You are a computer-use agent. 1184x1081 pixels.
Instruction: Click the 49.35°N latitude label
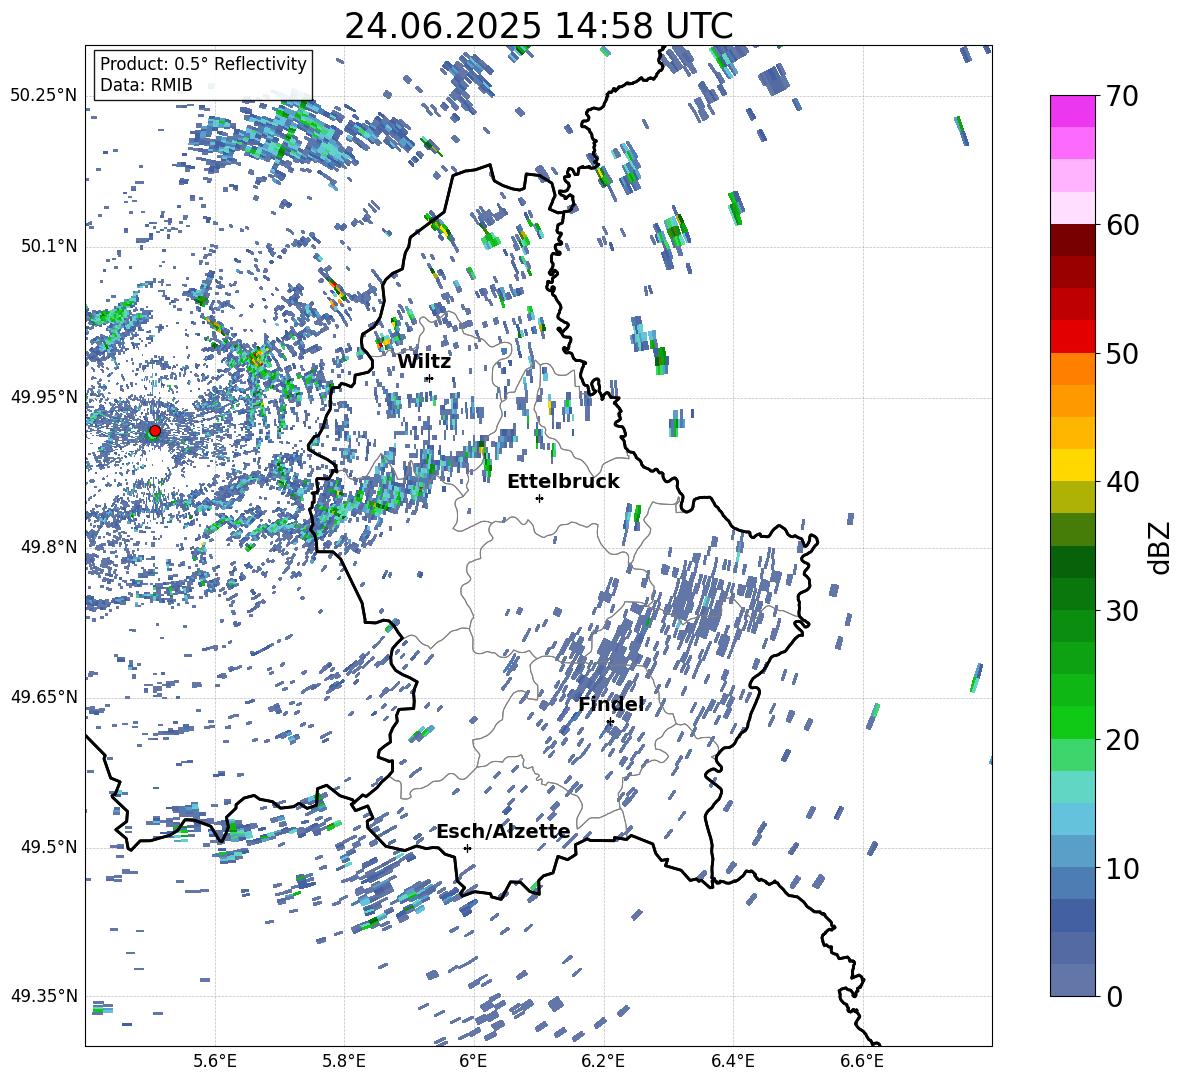(x=44, y=996)
